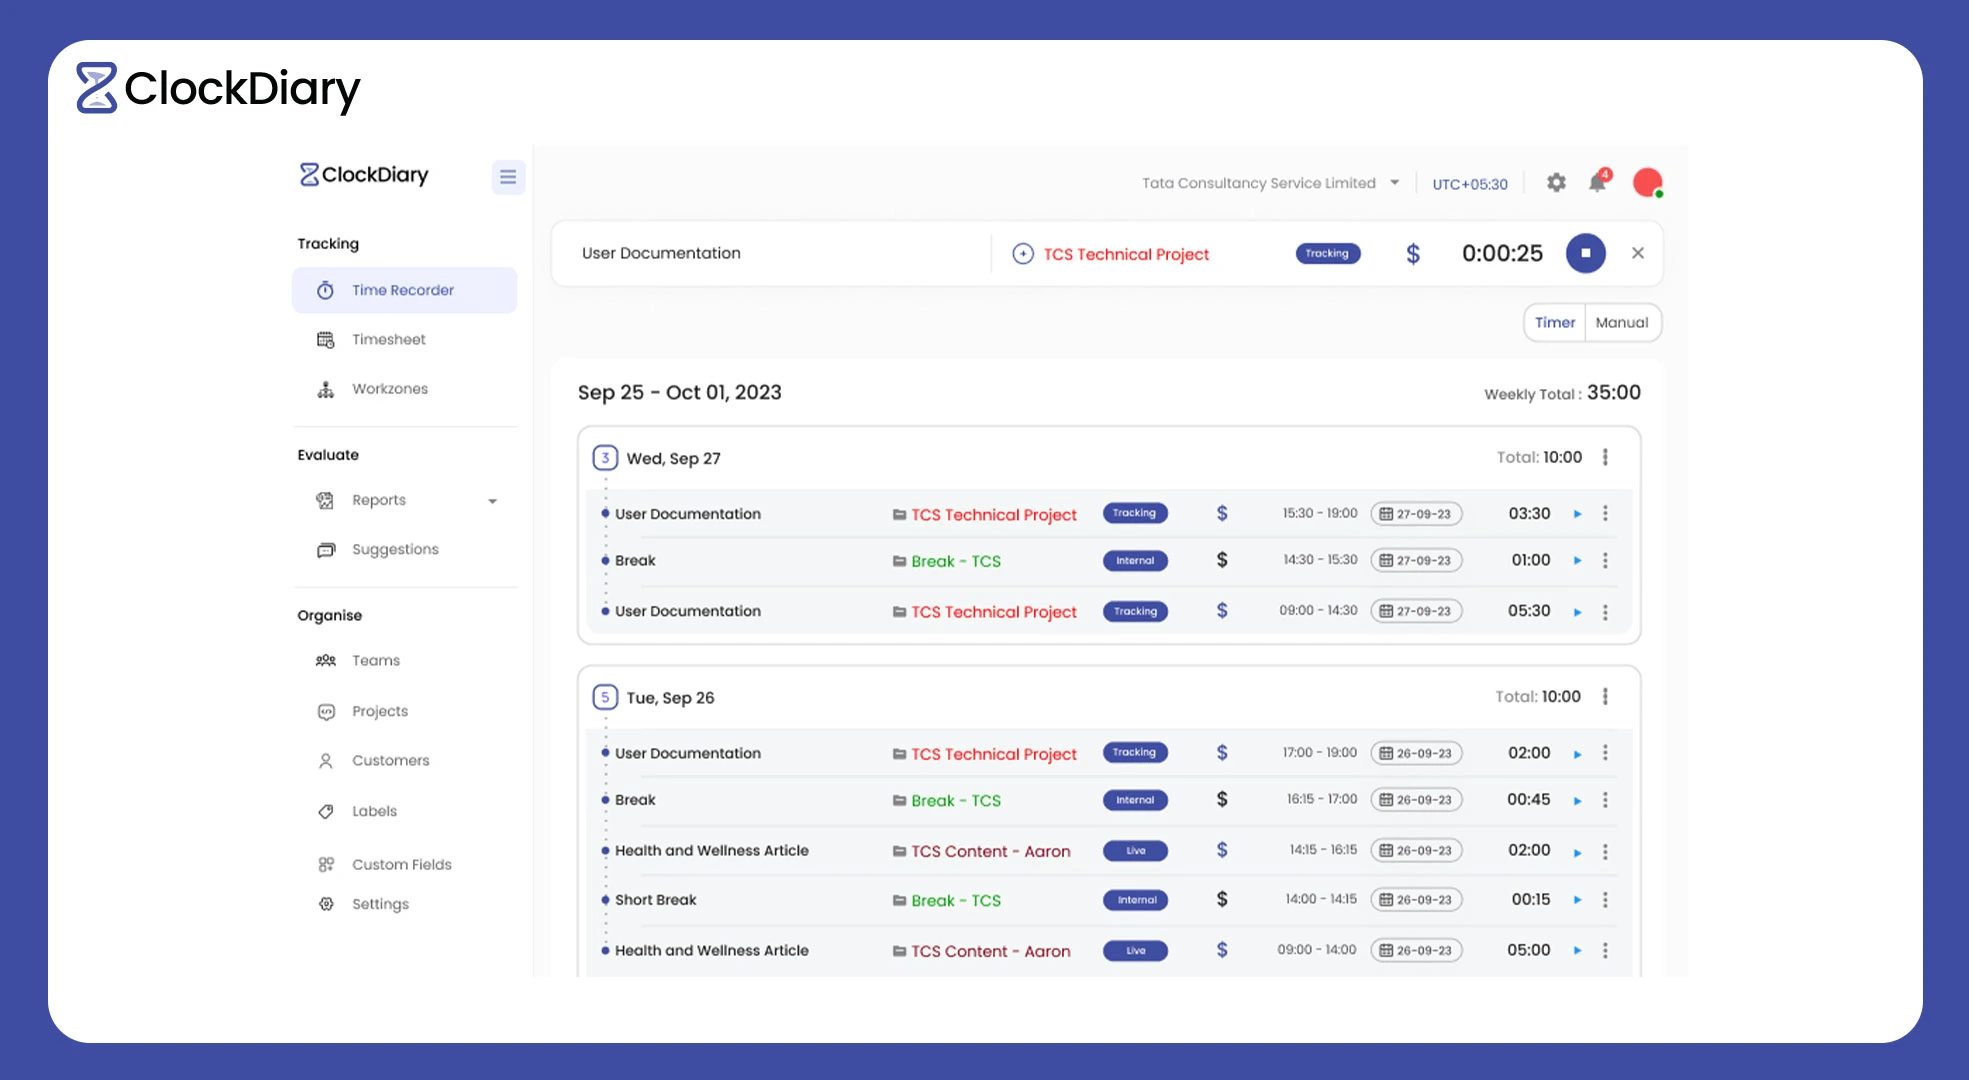The image size is (1969, 1080).
Task: Click the plus icon next to TCS Technical Project
Action: click(x=1022, y=254)
